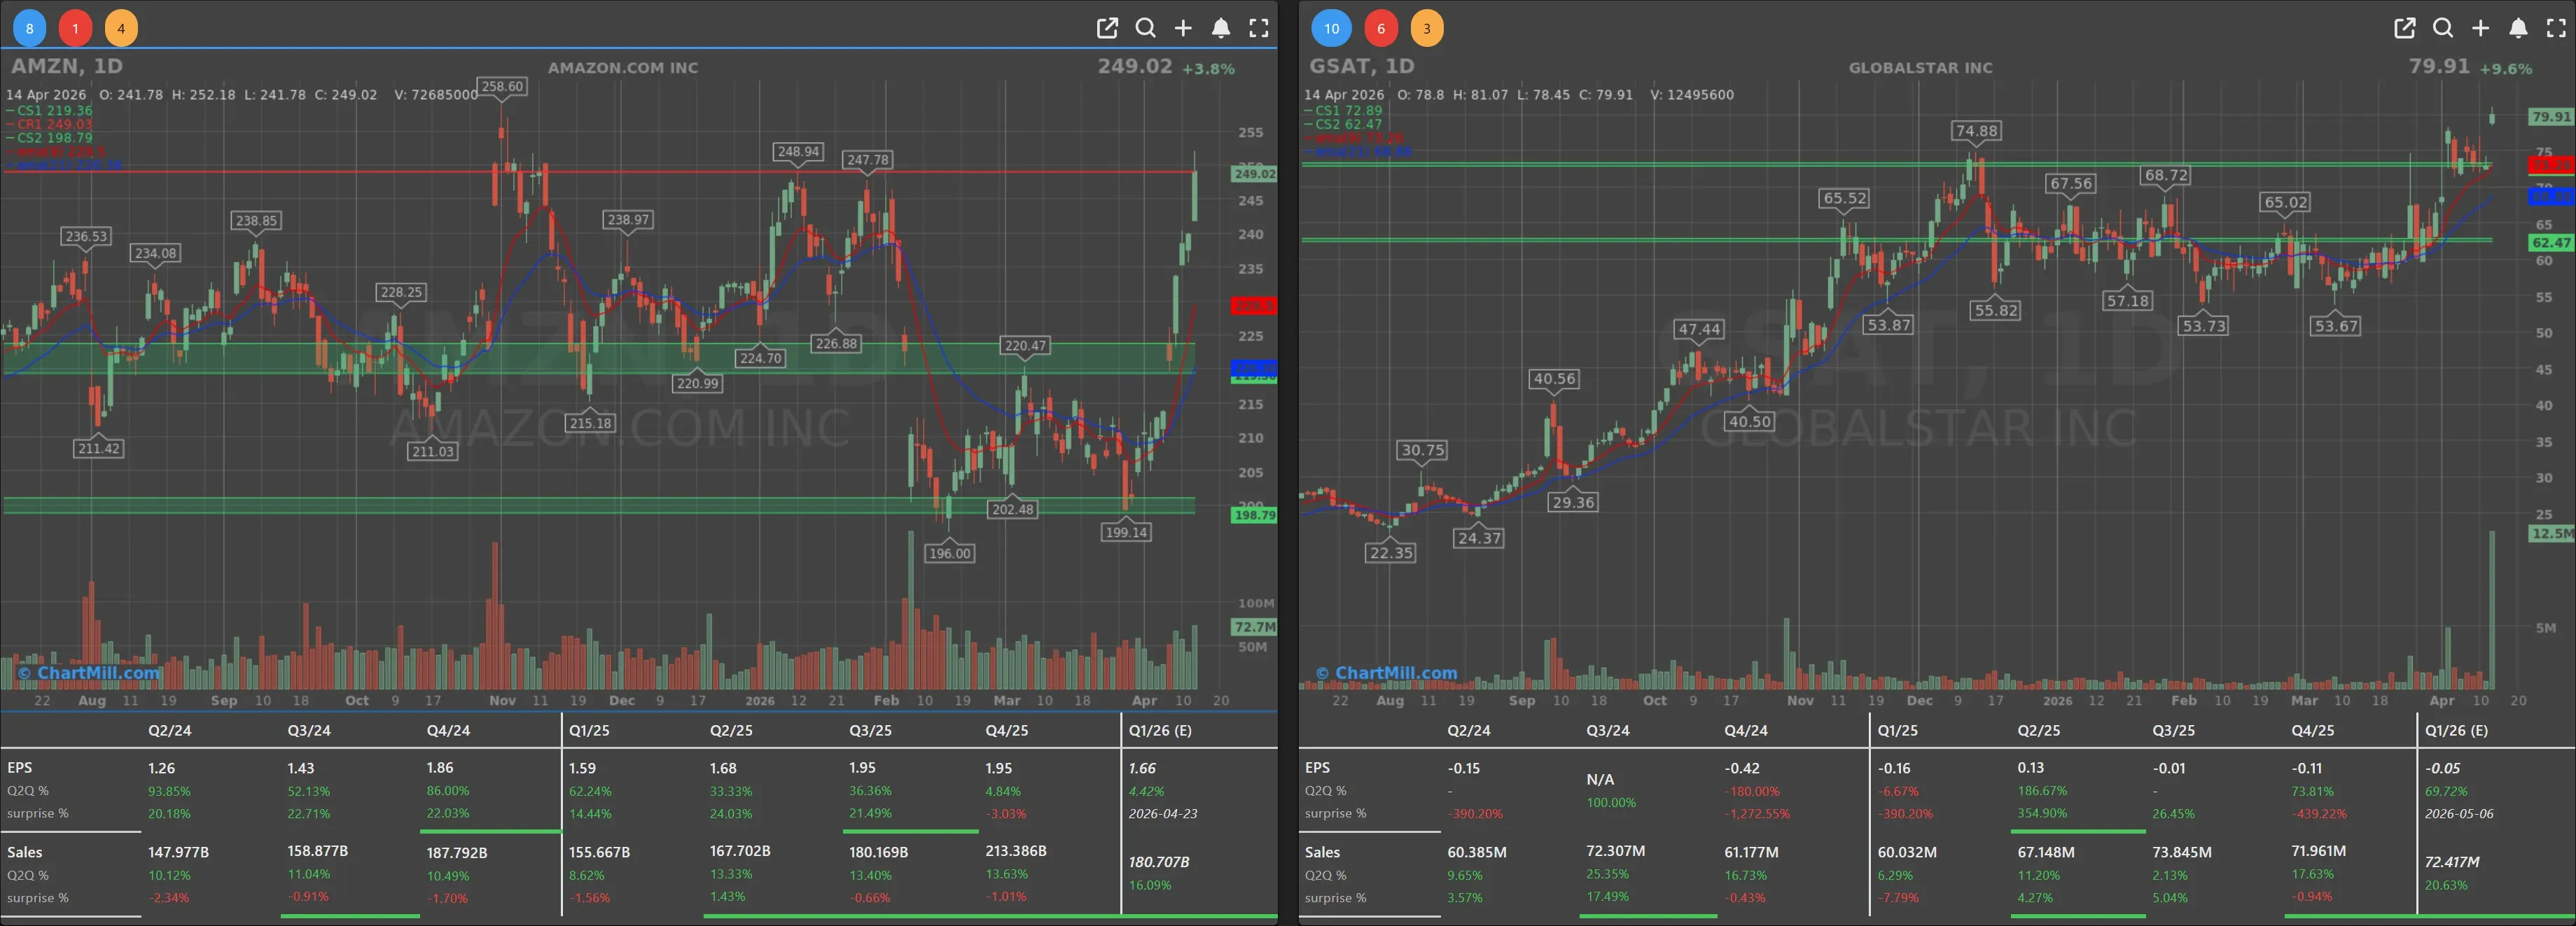Open ChartMill.com link on GSAT chart
Screen dimensions: 2576x926
(1386, 673)
